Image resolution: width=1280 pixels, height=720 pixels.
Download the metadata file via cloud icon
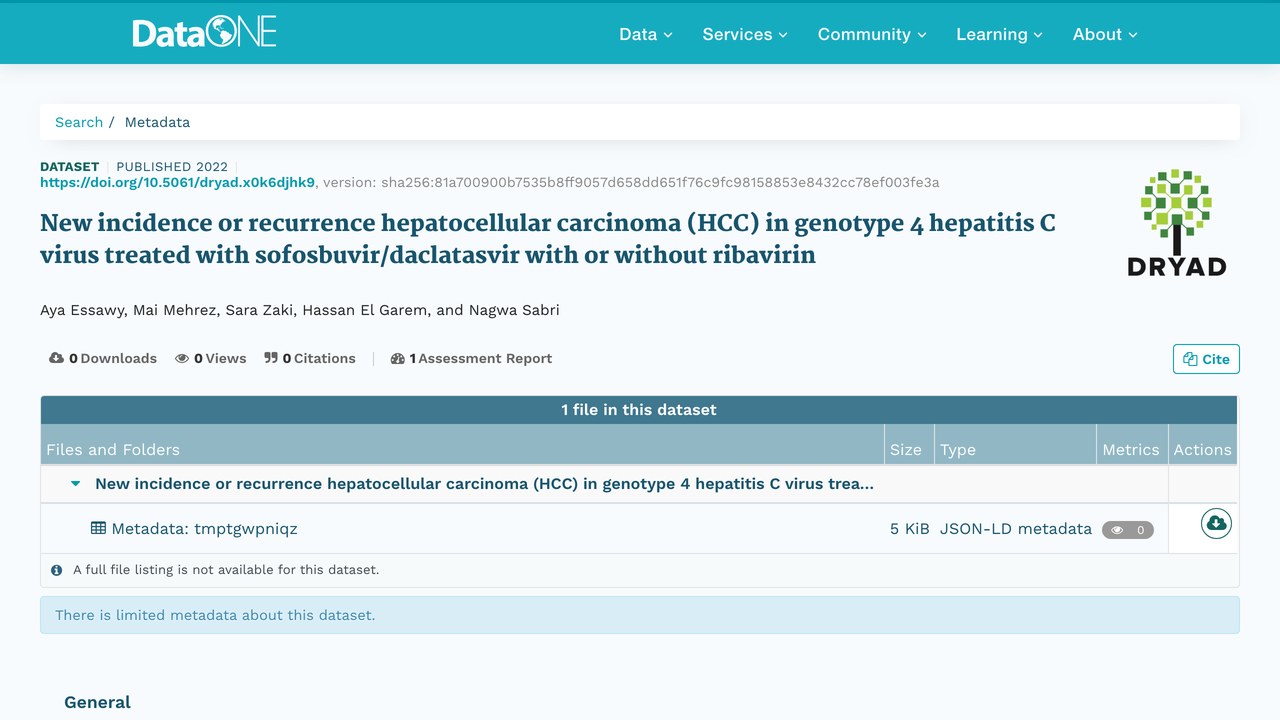(1216, 523)
